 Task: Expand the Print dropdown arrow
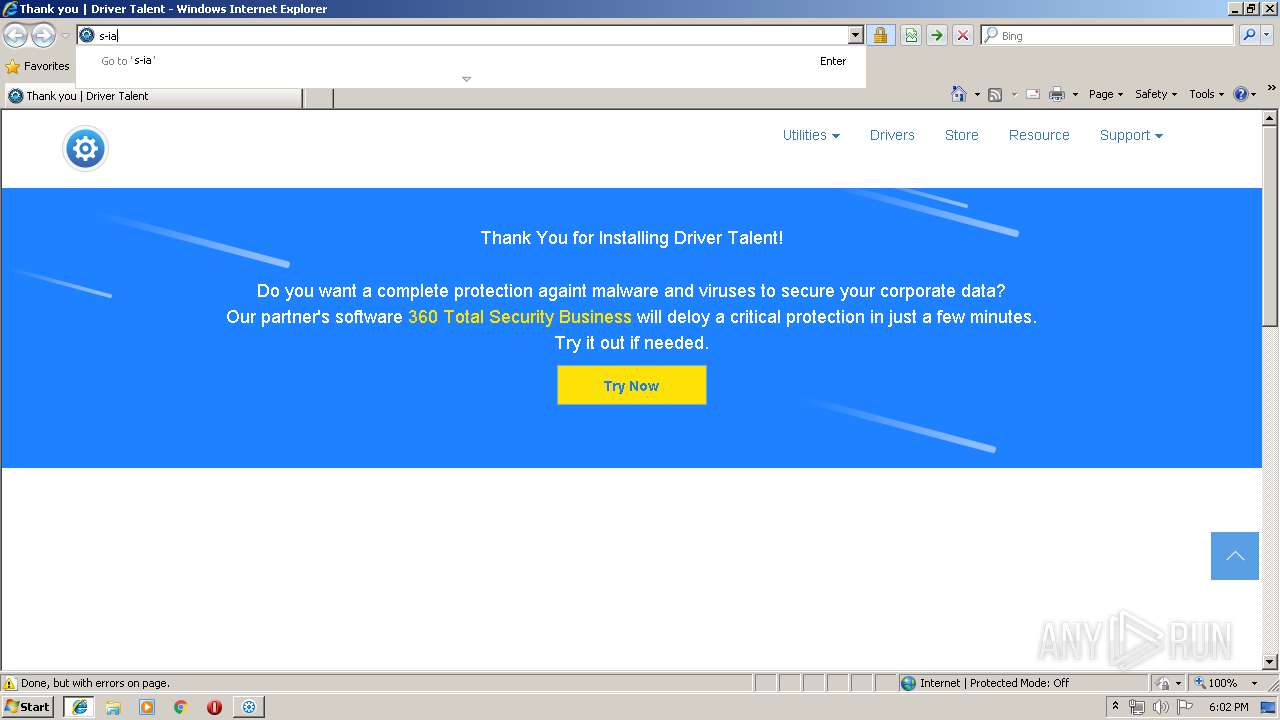1075,95
